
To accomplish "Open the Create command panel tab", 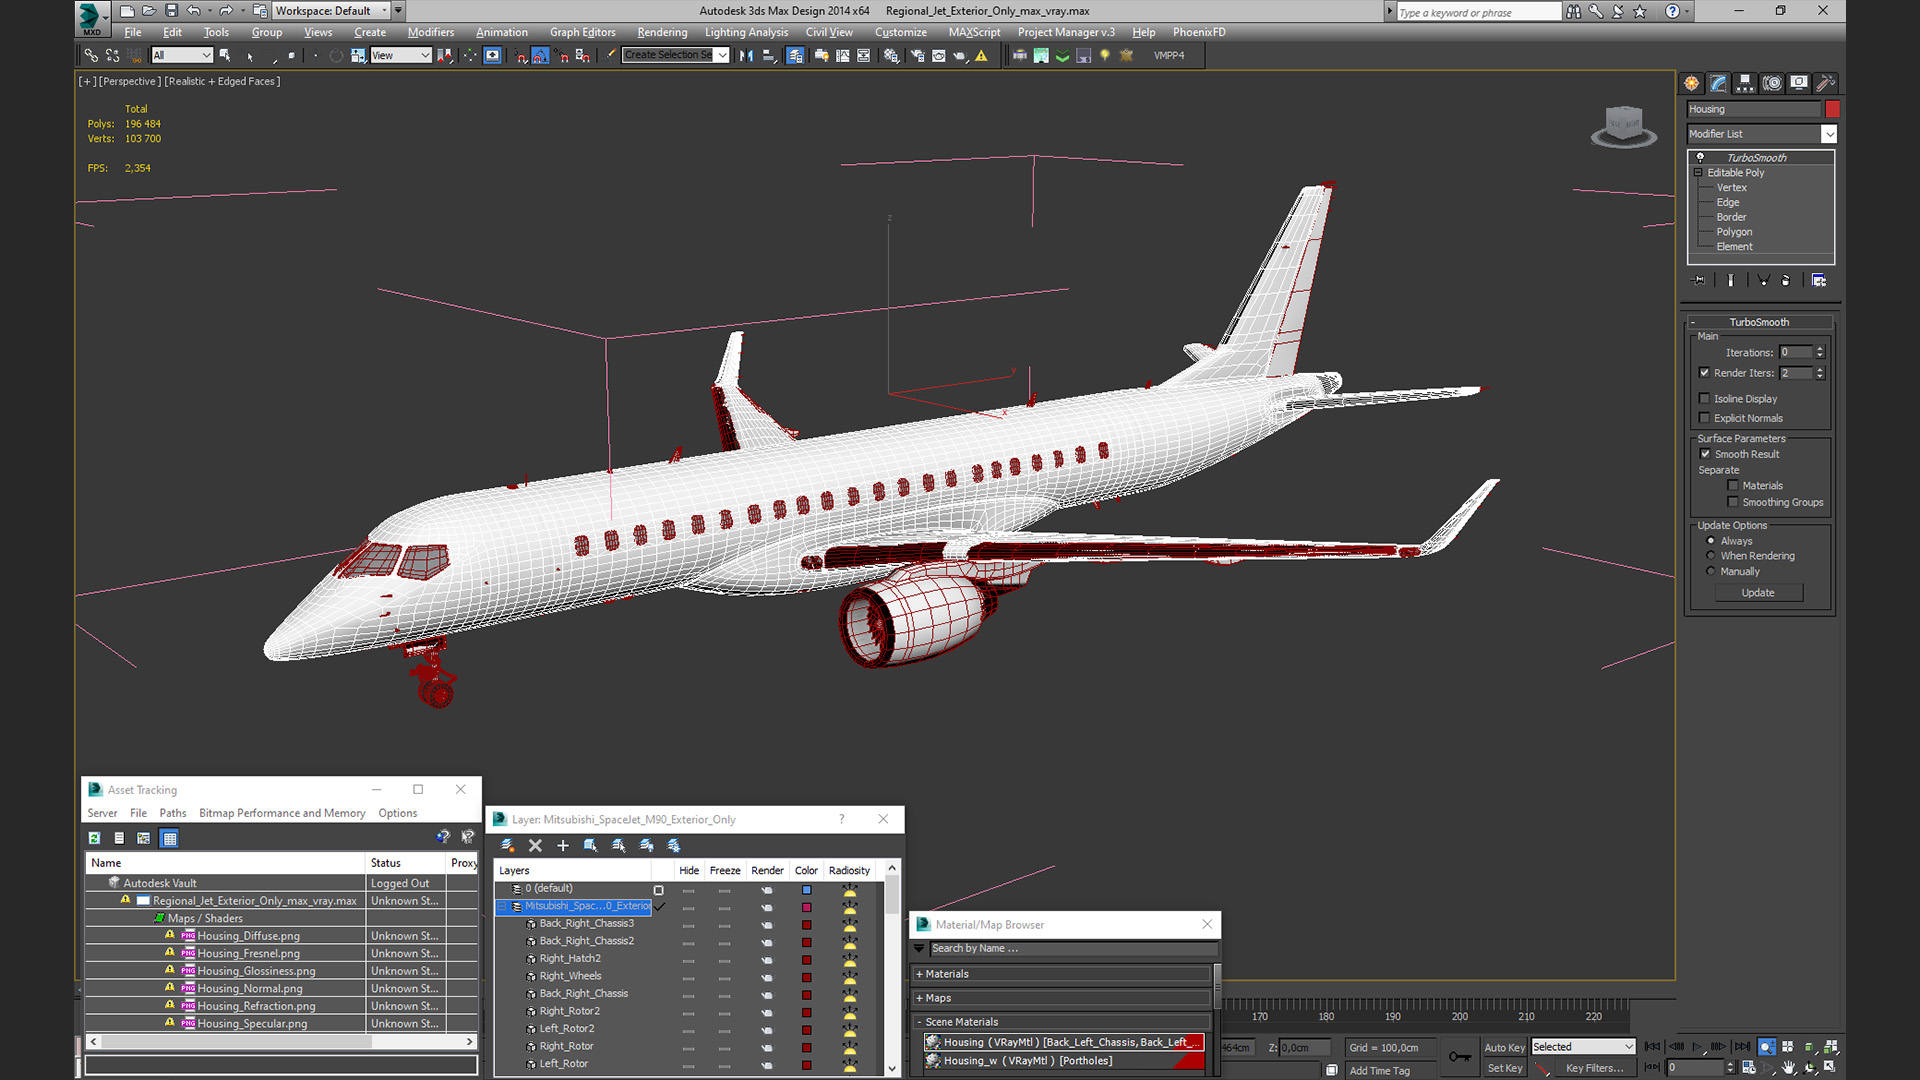I will tap(1691, 83).
